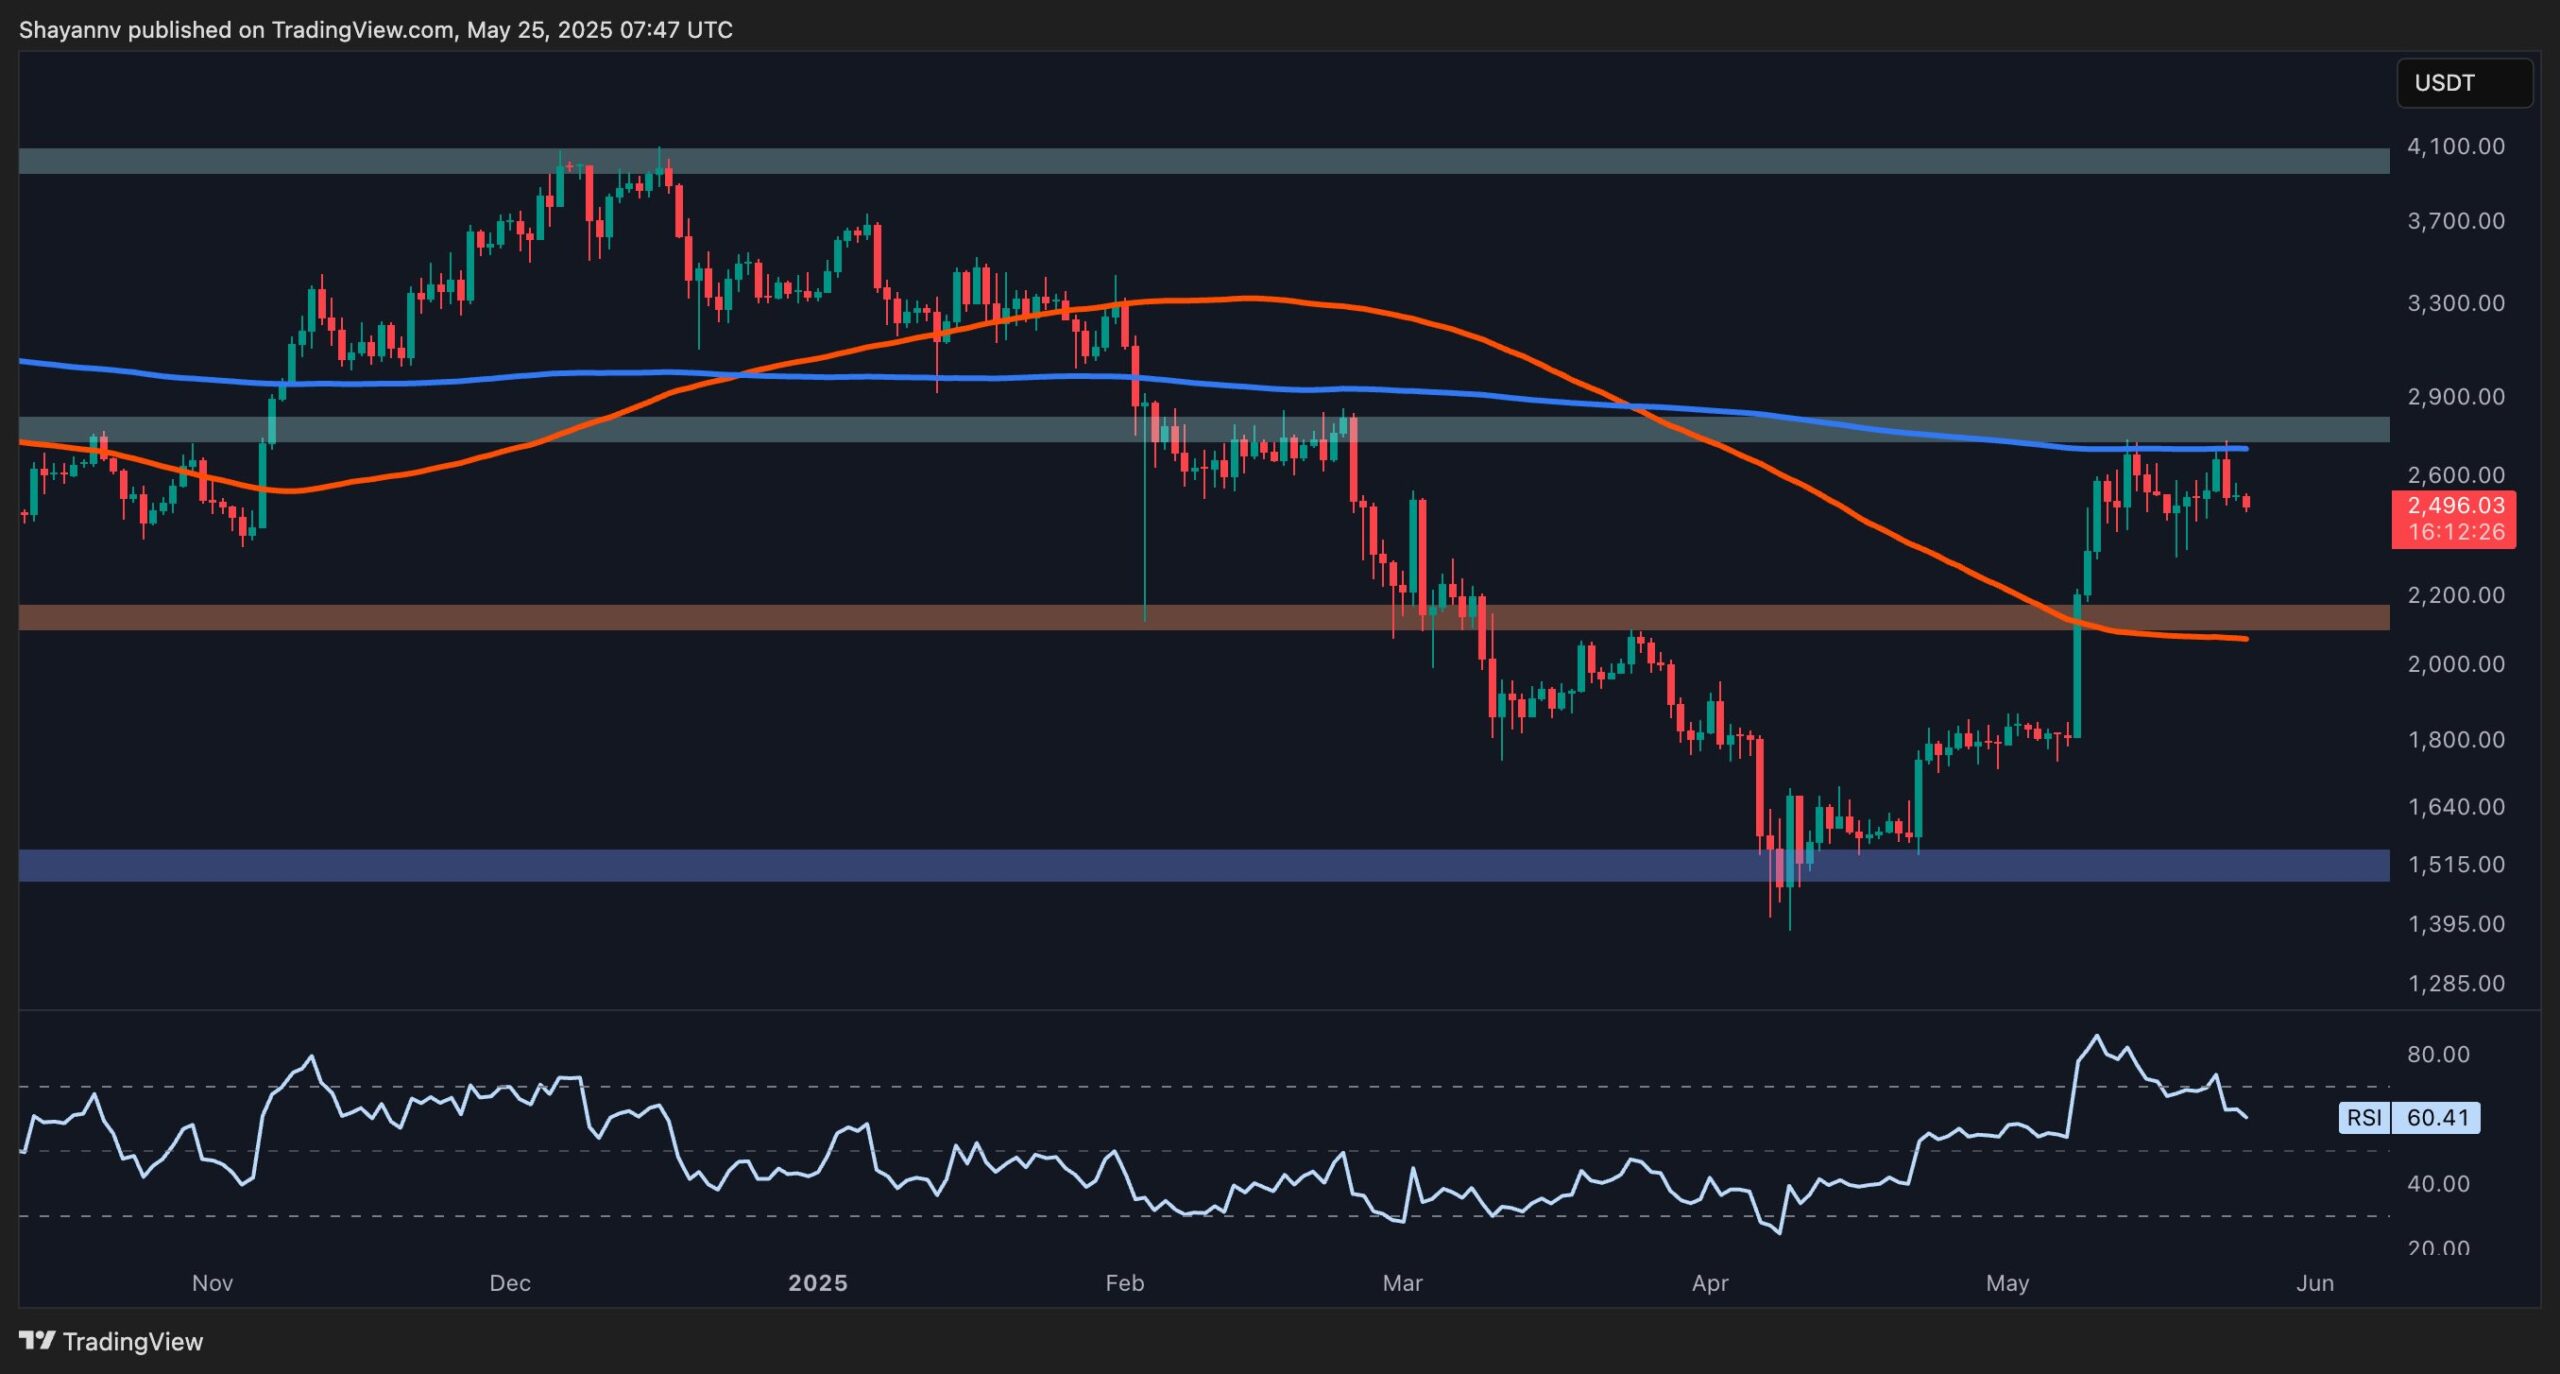
Task: Click the 80.00 RSI axis label
Action: click(2438, 1054)
